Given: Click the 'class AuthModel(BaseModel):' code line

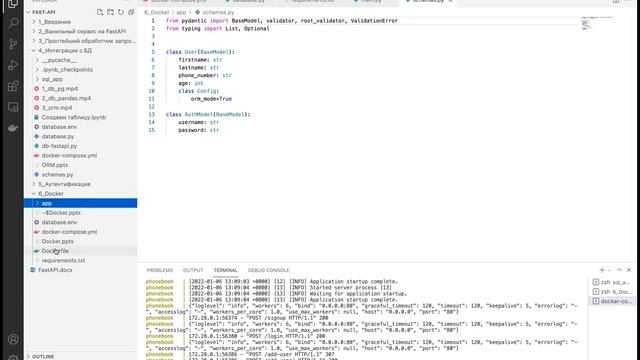Looking at the screenshot, I should pyautogui.click(x=208, y=114).
